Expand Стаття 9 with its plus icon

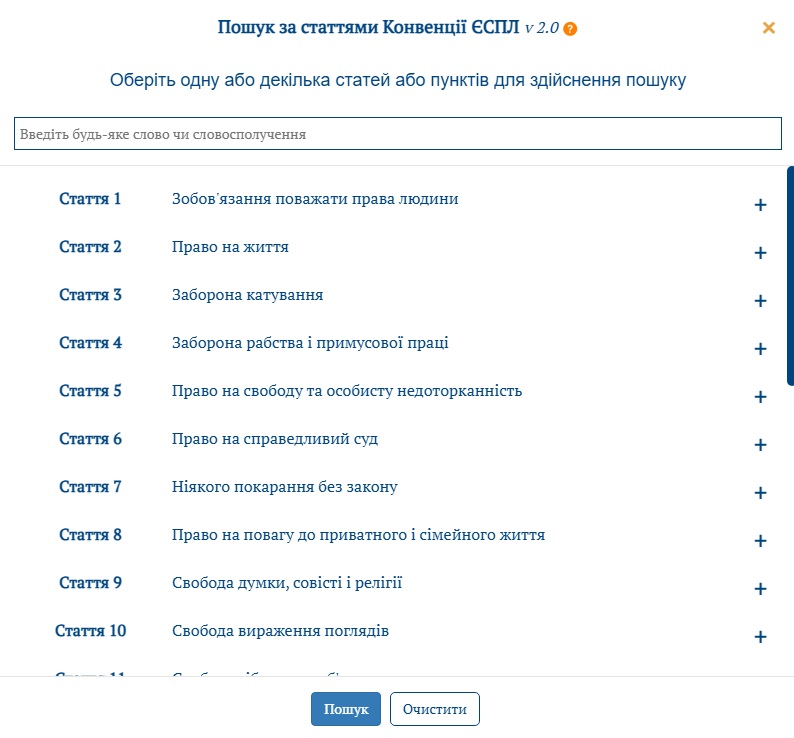click(x=760, y=589)
